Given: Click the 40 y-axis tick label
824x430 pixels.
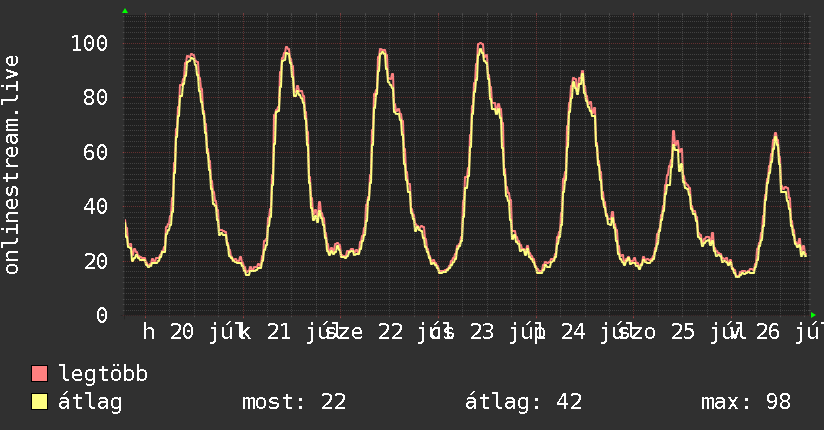Looking at the screenshot, I should click(x=96, y=207).
